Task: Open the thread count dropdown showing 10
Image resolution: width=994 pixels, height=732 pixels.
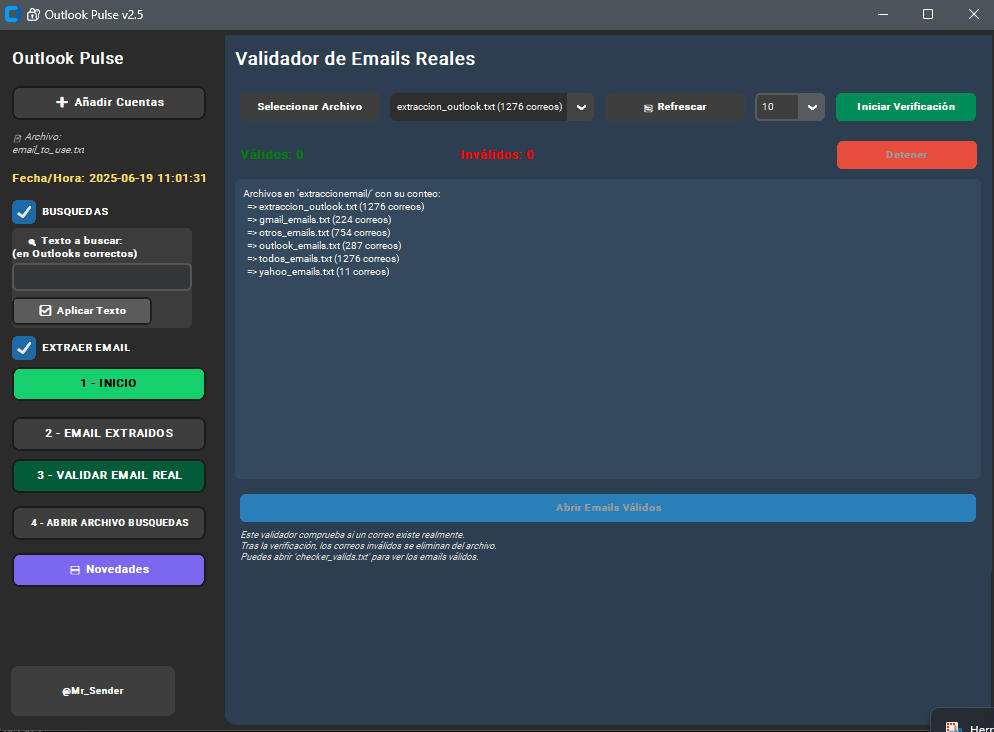Action: click(789, 107)
